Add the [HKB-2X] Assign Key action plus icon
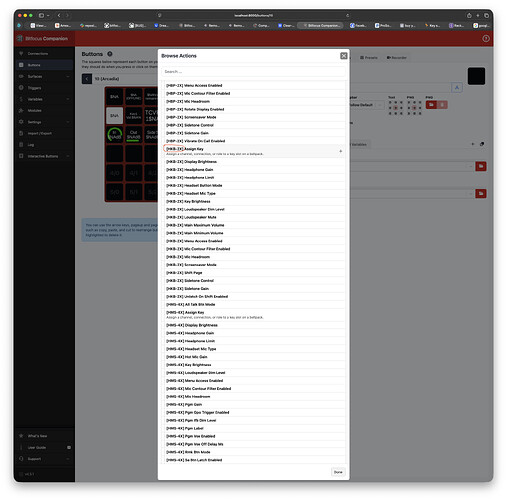The width and height of the screenshot is (506, 500). click(x=340, y=151)
